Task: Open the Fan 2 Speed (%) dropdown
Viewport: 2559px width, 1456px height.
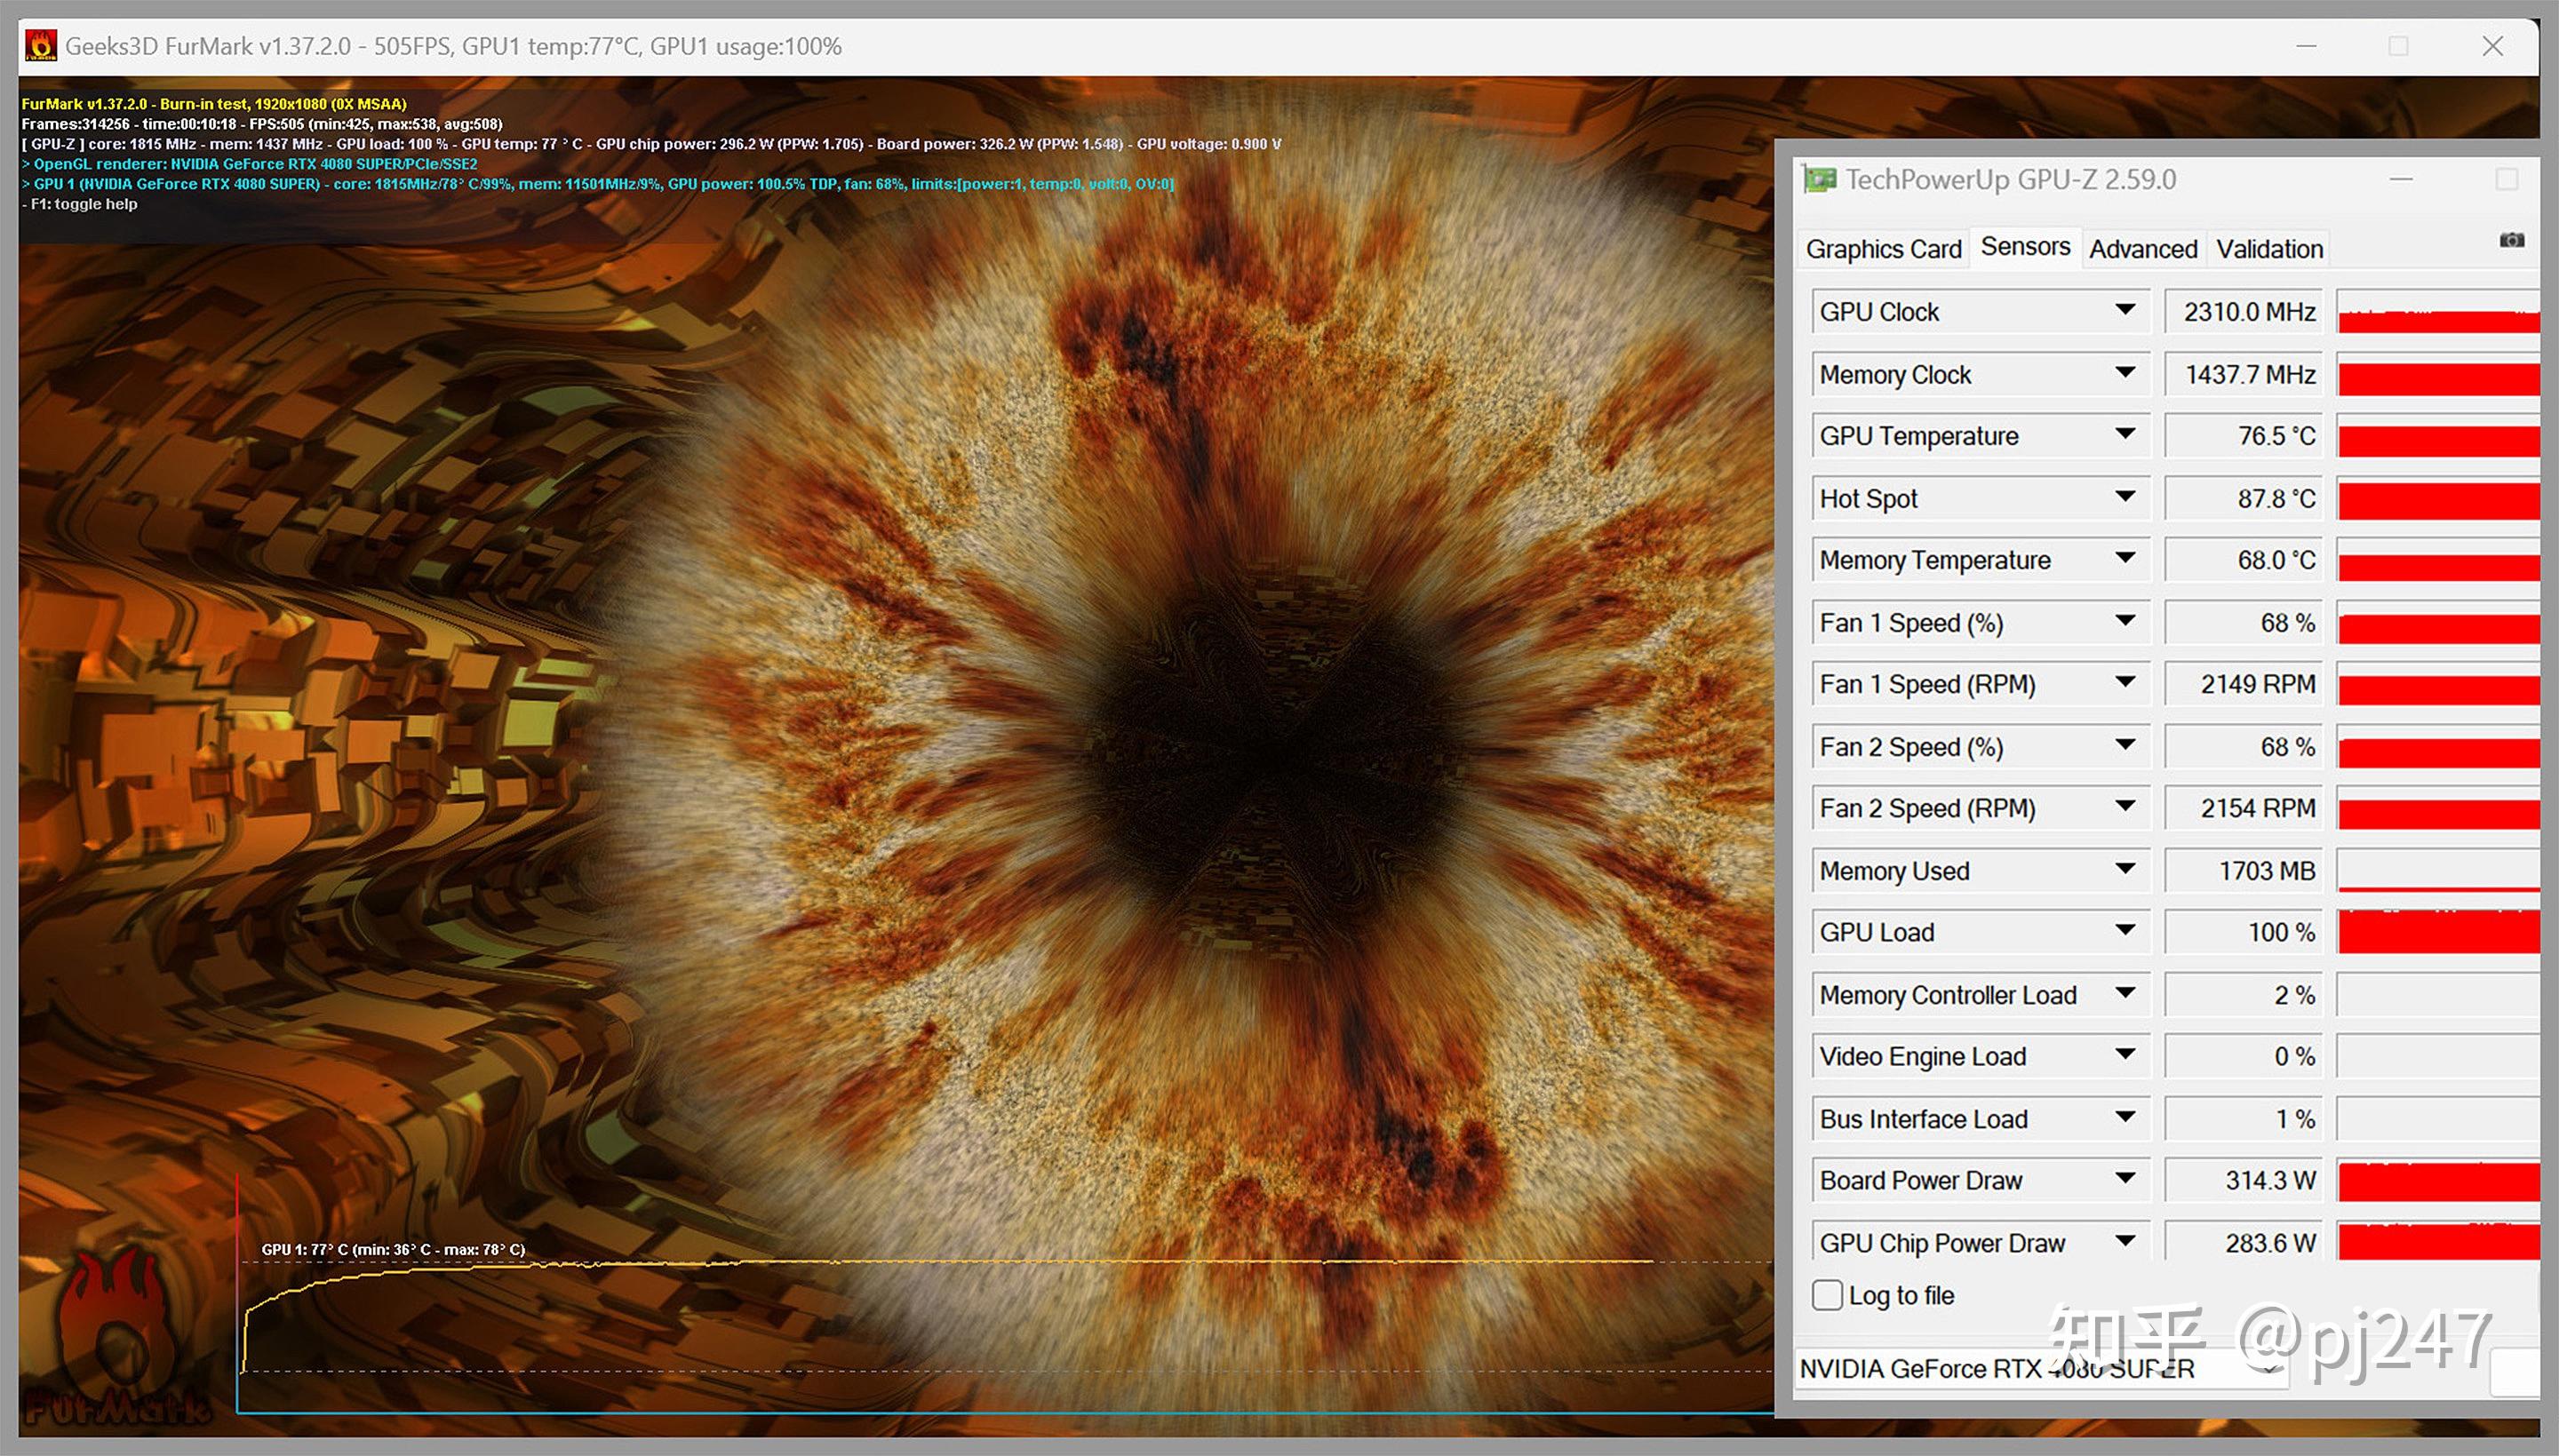Action: coord(2125,746)
